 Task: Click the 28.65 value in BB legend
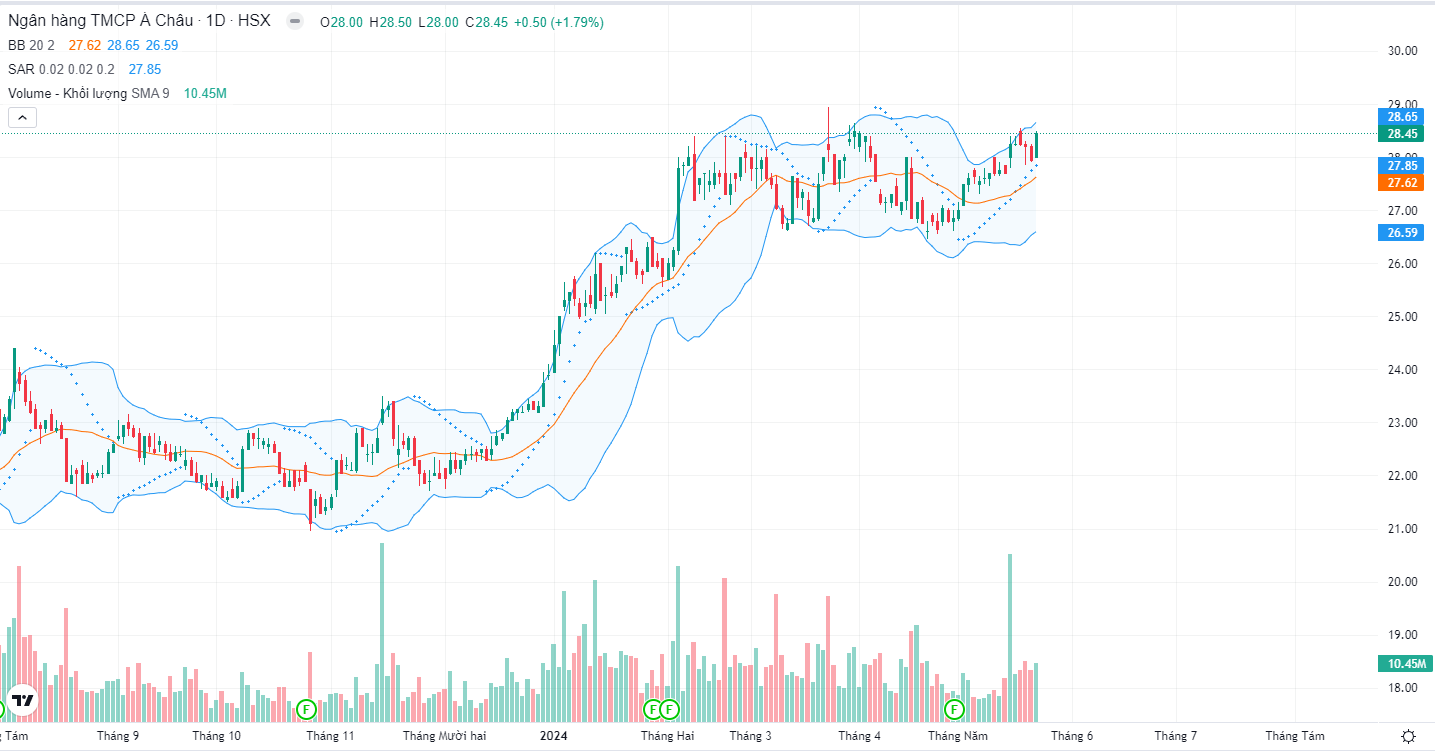(x=123, y=45)
